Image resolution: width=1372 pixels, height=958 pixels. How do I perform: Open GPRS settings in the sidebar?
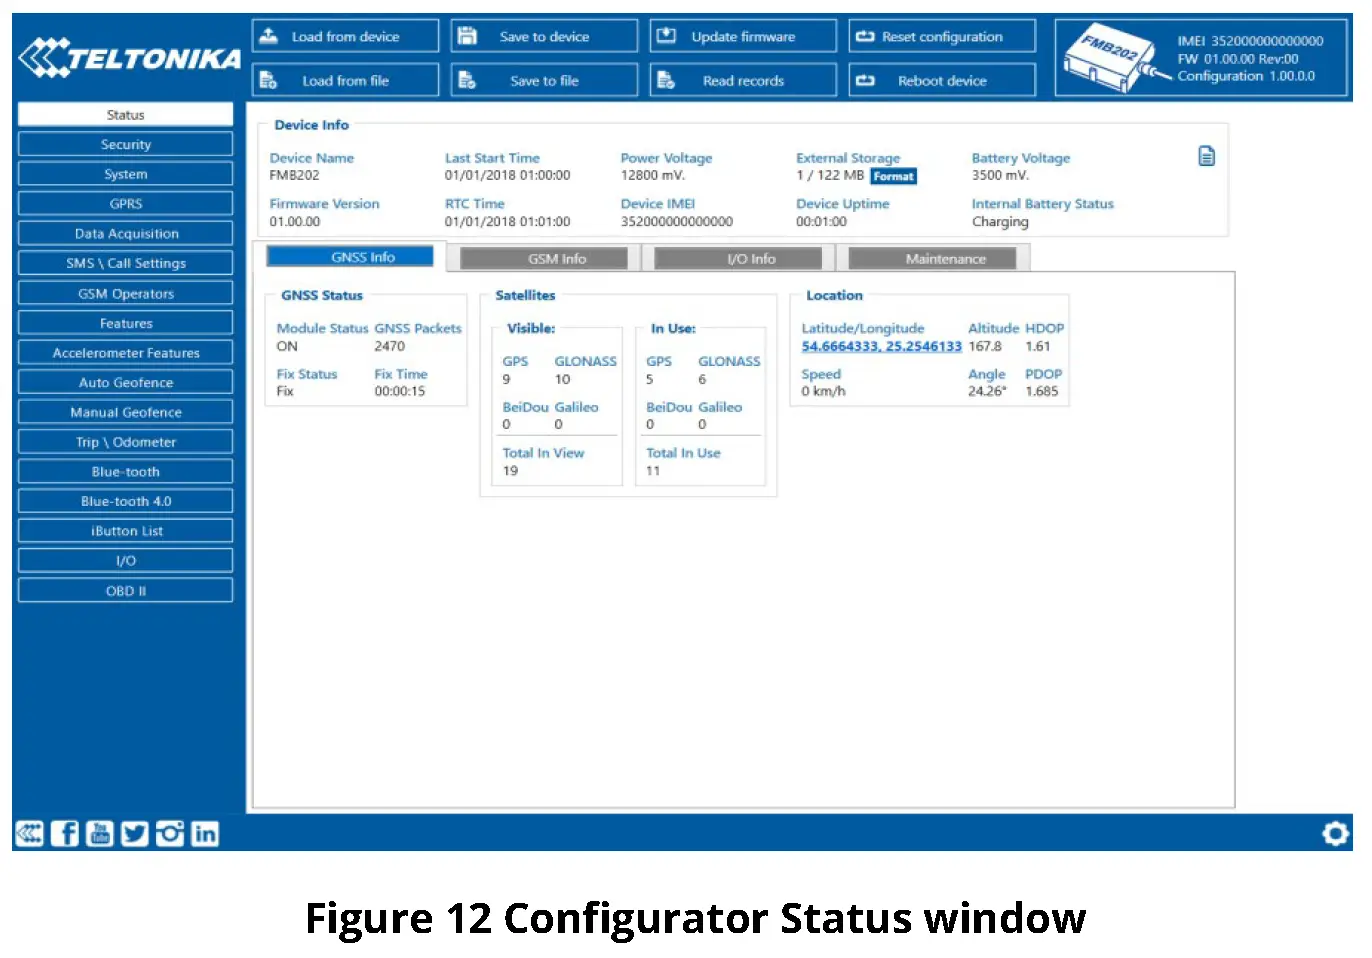[x=125, y=203]
